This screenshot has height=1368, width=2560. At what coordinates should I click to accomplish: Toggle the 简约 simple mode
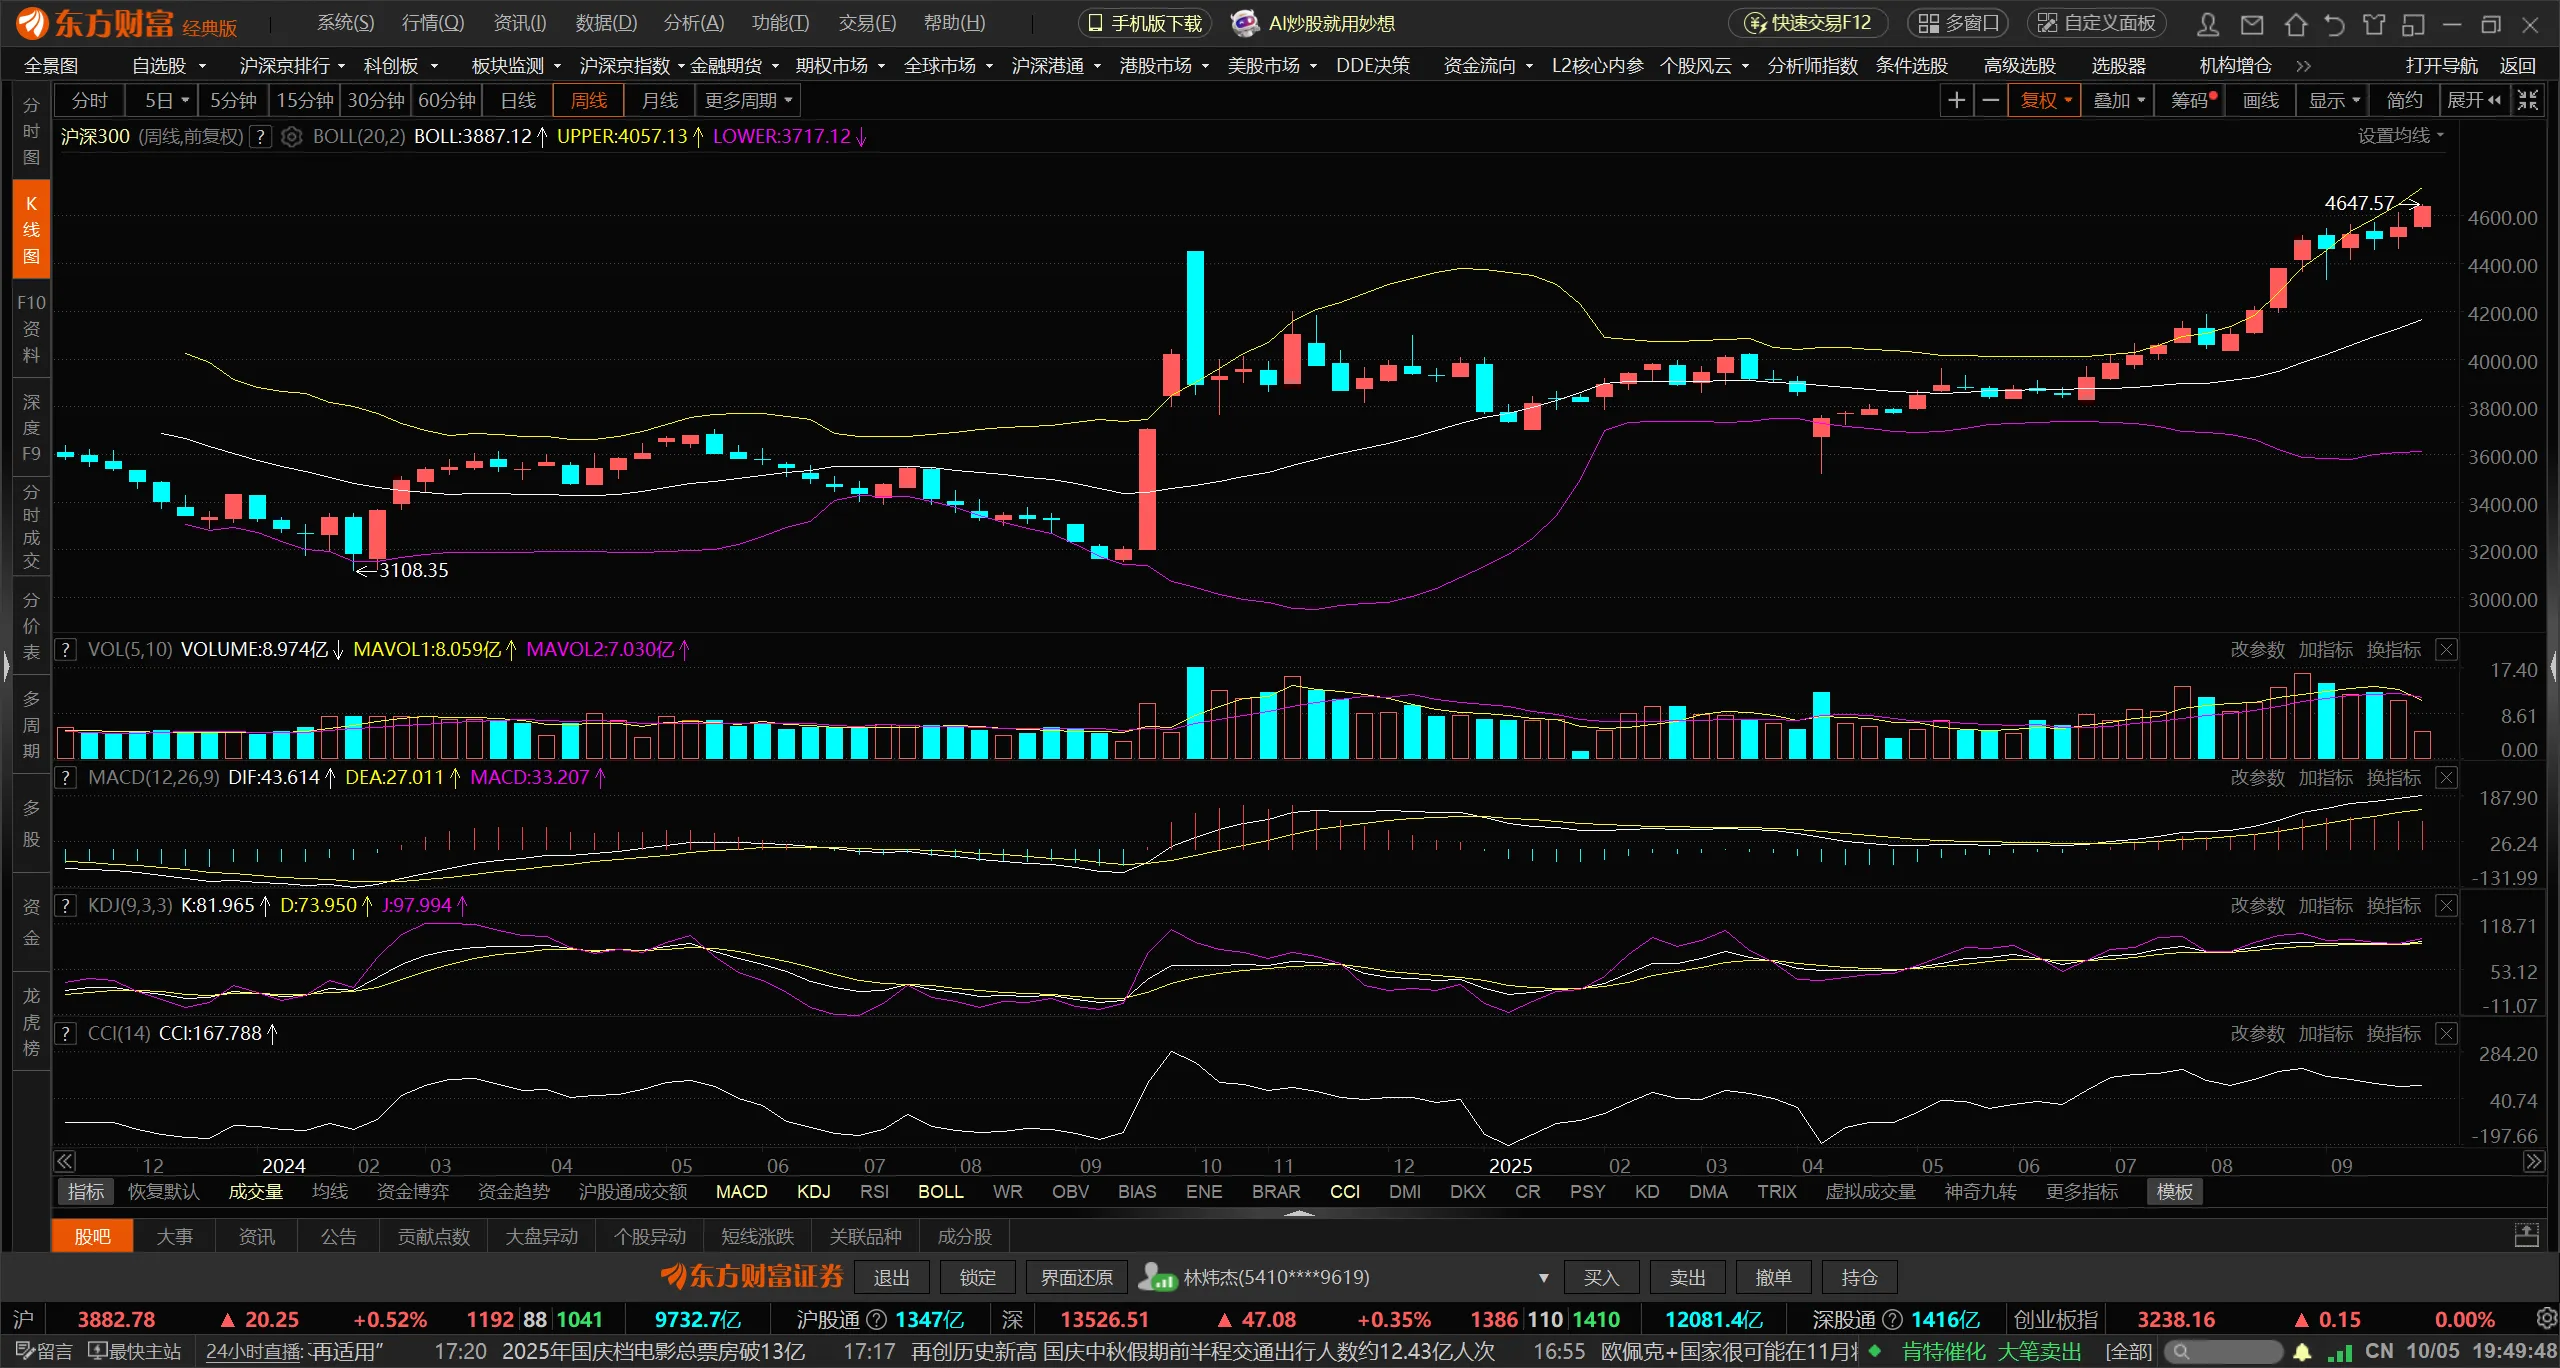(2404, 100)
